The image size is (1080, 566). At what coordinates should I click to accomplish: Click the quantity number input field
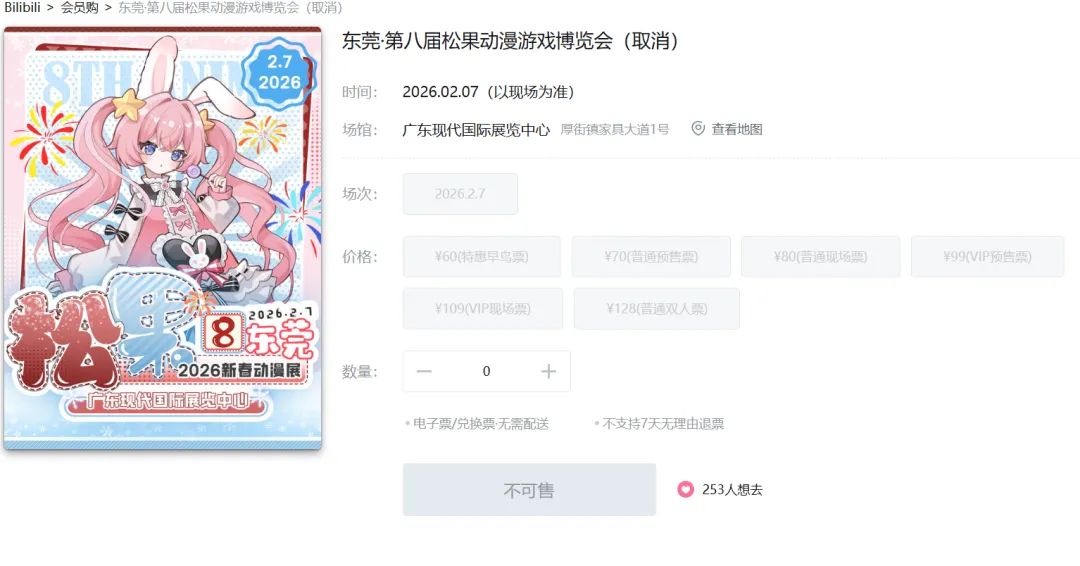tap(486, 371)
